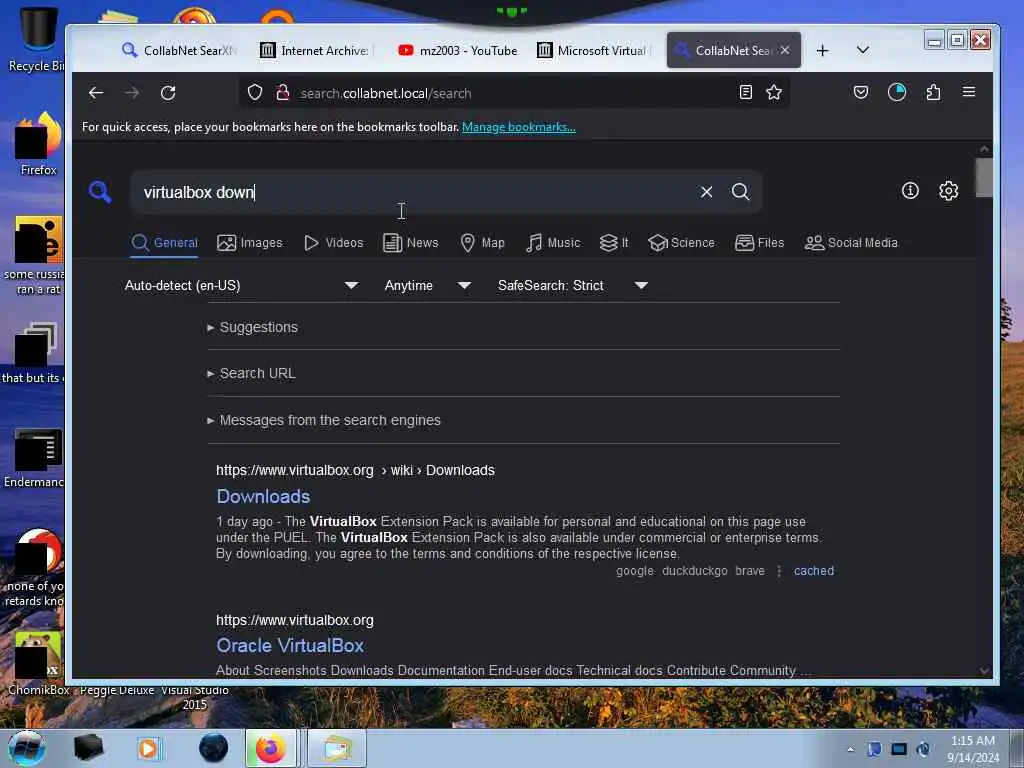The width and height of the screenshot is (1024, 768).
Task: Switch to the first CollabNet SearXNG tab
Action: click(x=178, y=50)
